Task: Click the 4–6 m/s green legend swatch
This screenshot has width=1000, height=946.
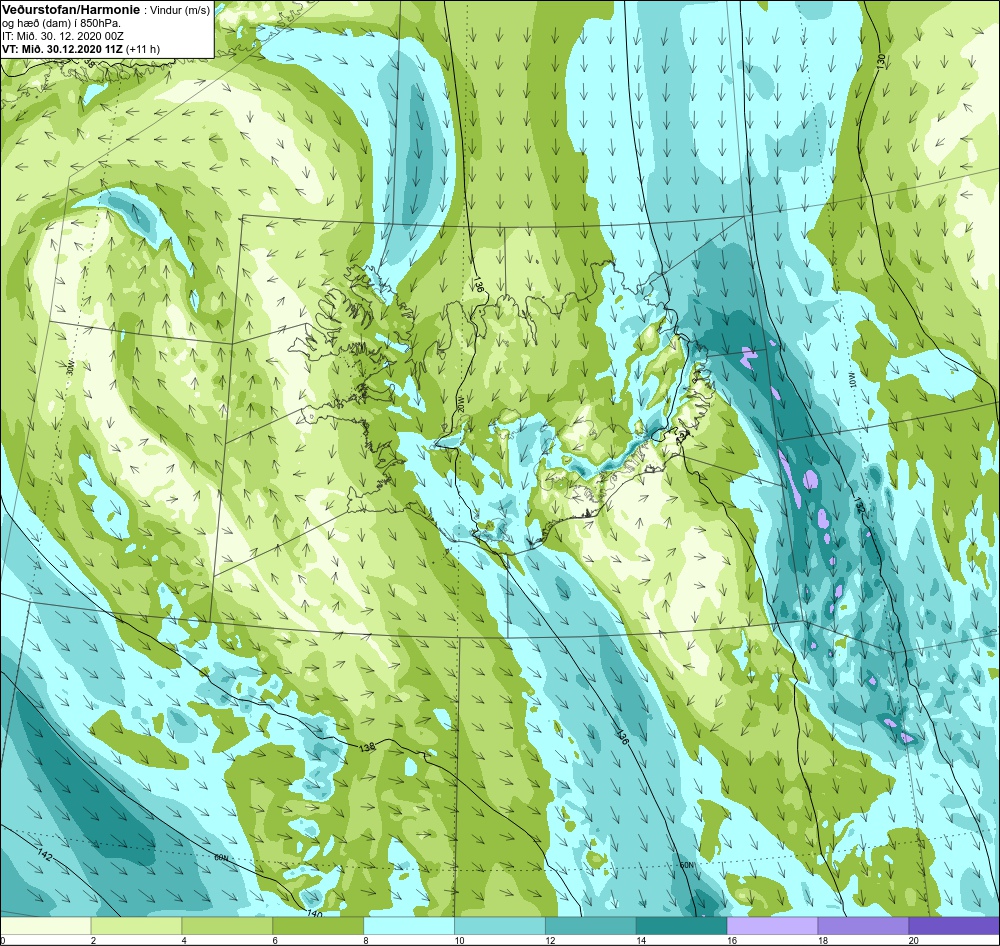Action: (x=227, y=926)
